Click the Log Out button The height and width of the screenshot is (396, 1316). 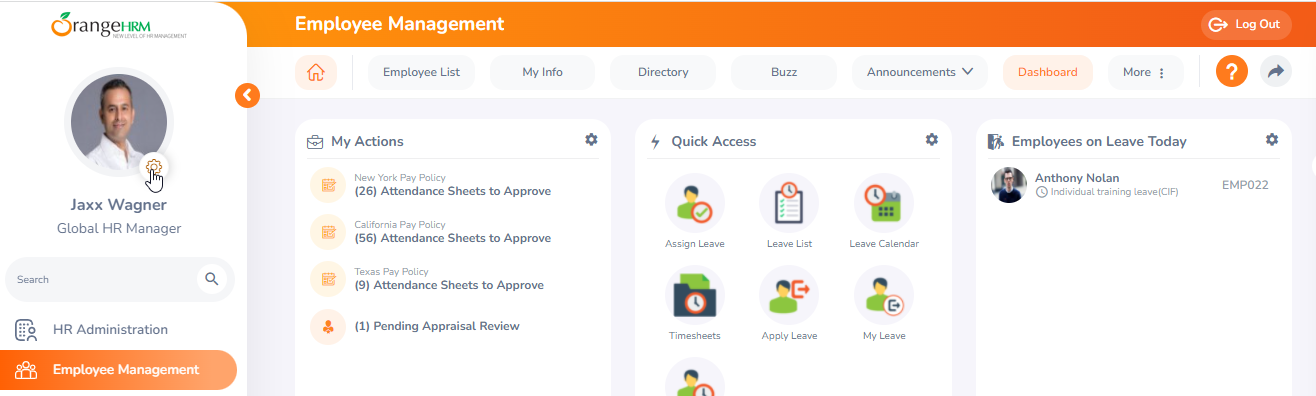1245,25
